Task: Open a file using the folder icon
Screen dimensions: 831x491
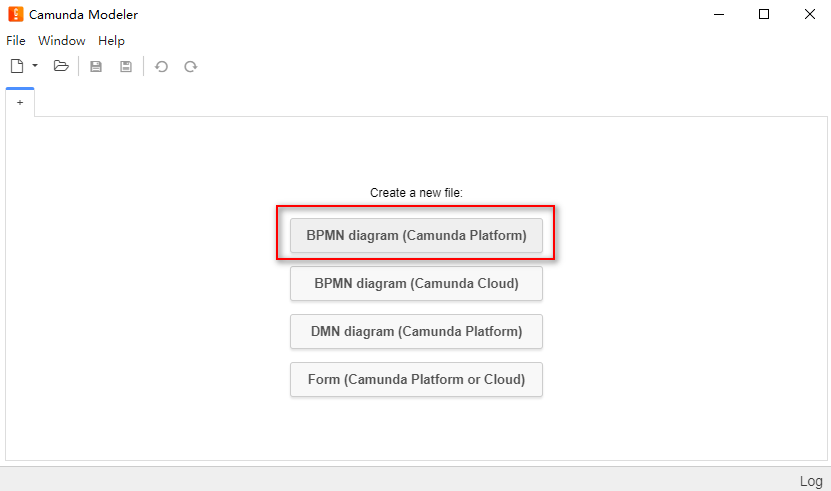Action: [61, 66]
